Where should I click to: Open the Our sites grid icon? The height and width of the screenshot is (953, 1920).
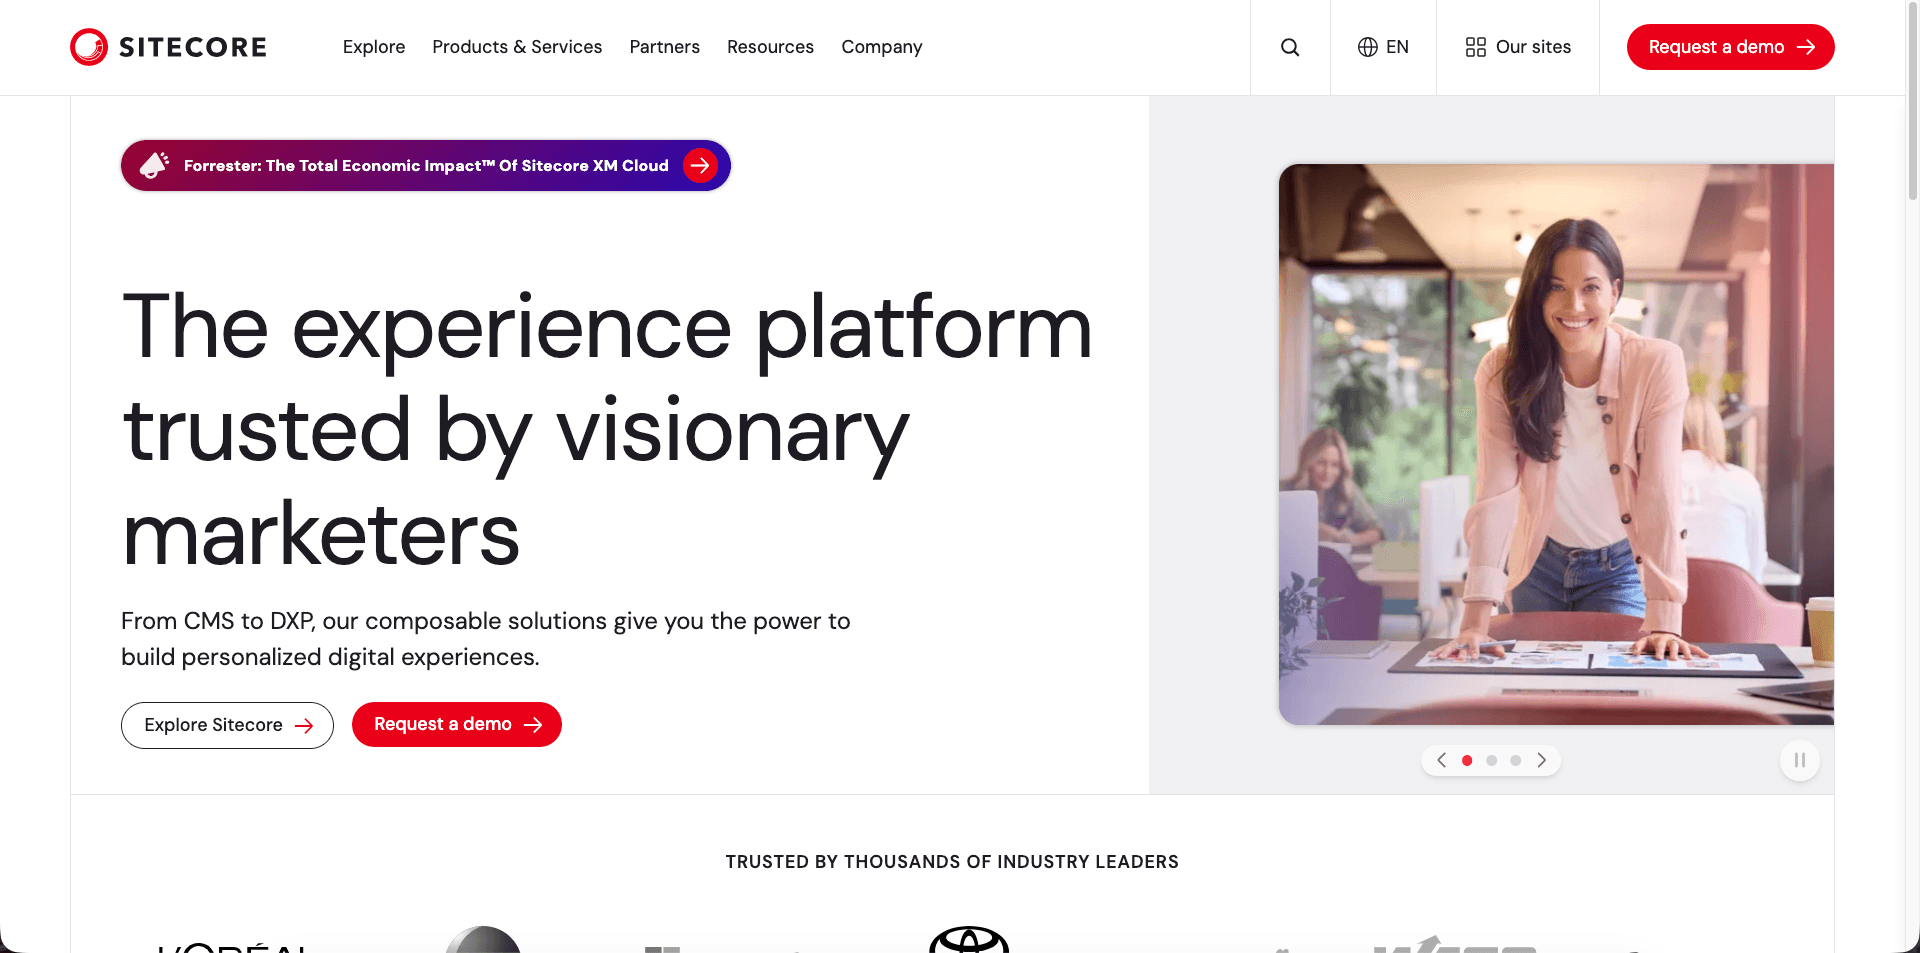(x=1475, y=47)
